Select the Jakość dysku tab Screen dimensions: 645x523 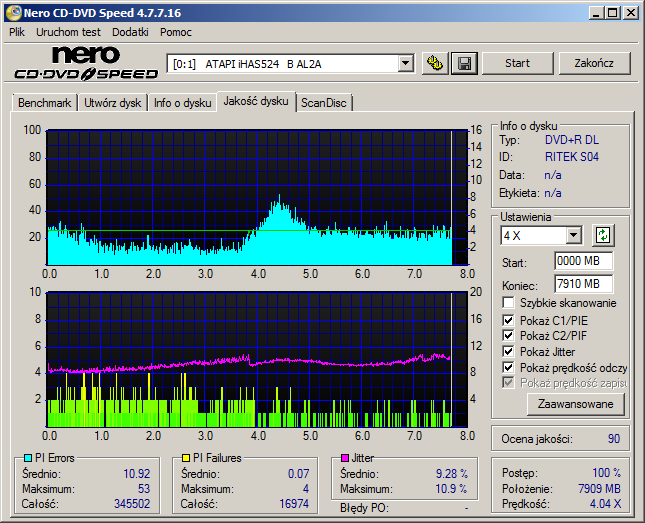click(256, 101)
